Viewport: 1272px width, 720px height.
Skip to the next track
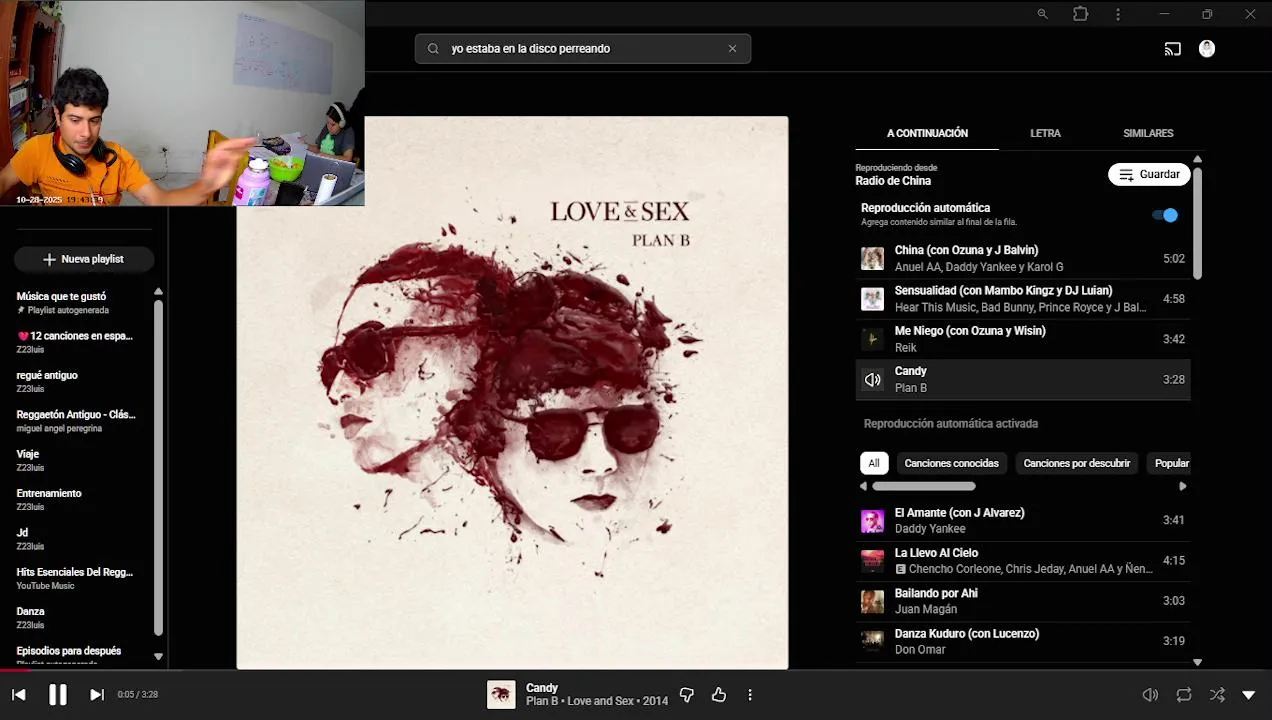pos(97,694)
